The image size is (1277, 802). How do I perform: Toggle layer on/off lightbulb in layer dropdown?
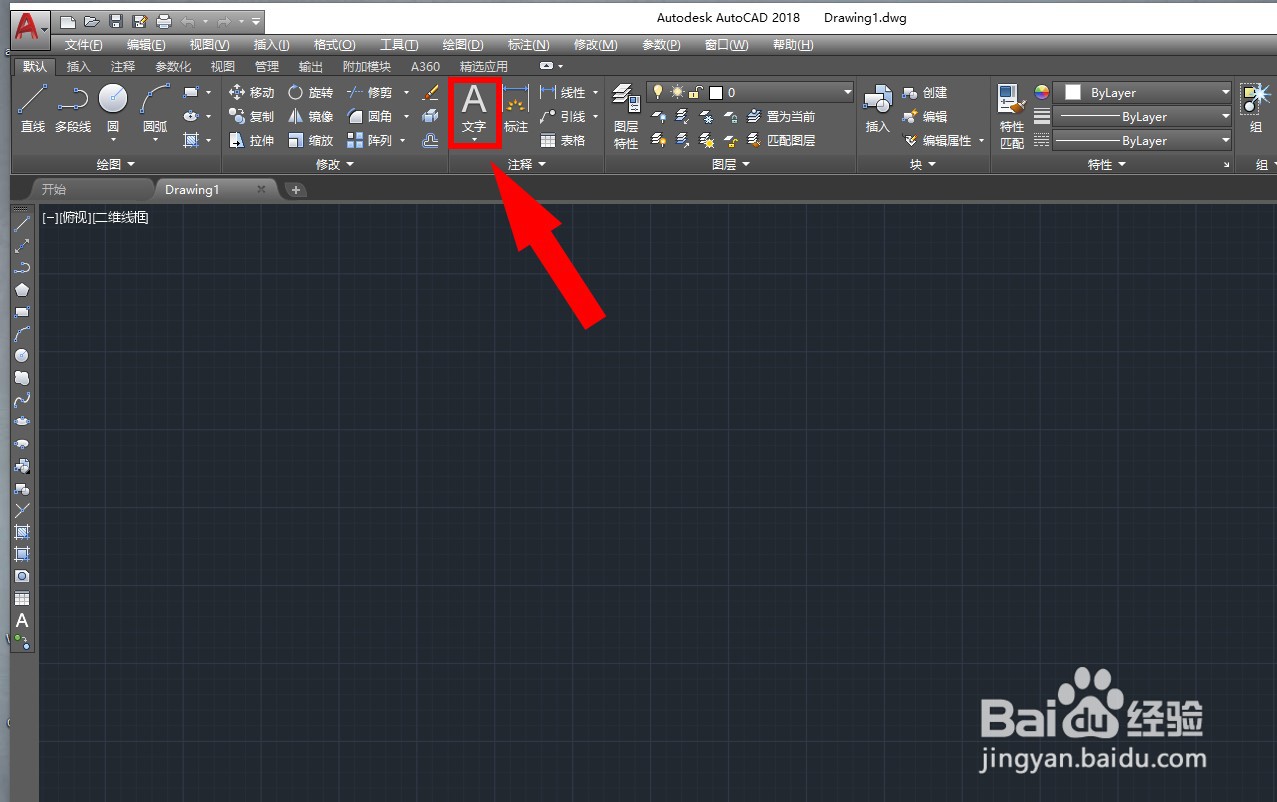click(658, 92)
